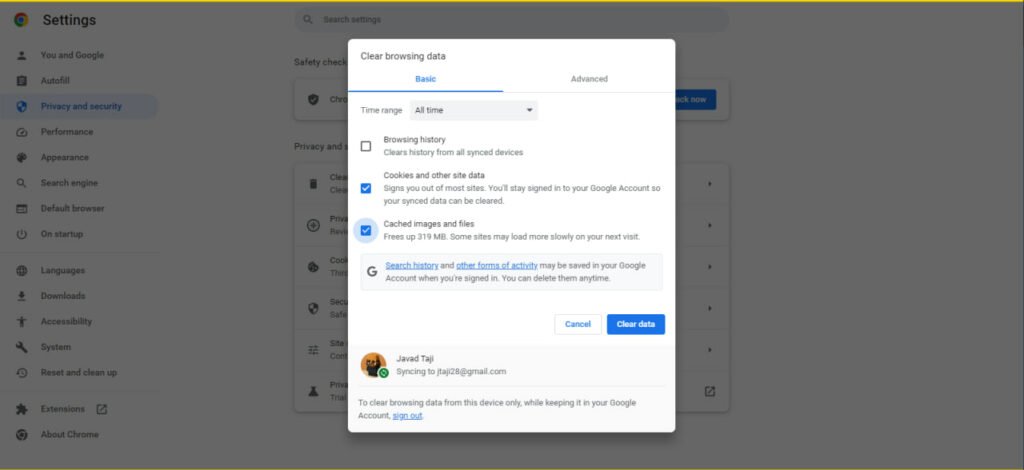1024x470 pixels.
Task: Open the other forms of activity link
Action: point(497,265)
